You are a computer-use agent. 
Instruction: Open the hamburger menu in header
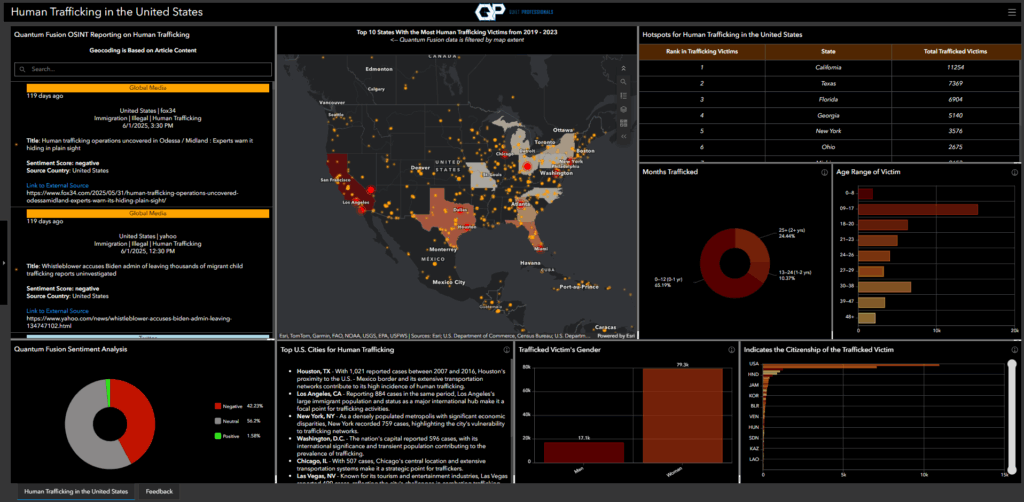tap(1011, 13)
